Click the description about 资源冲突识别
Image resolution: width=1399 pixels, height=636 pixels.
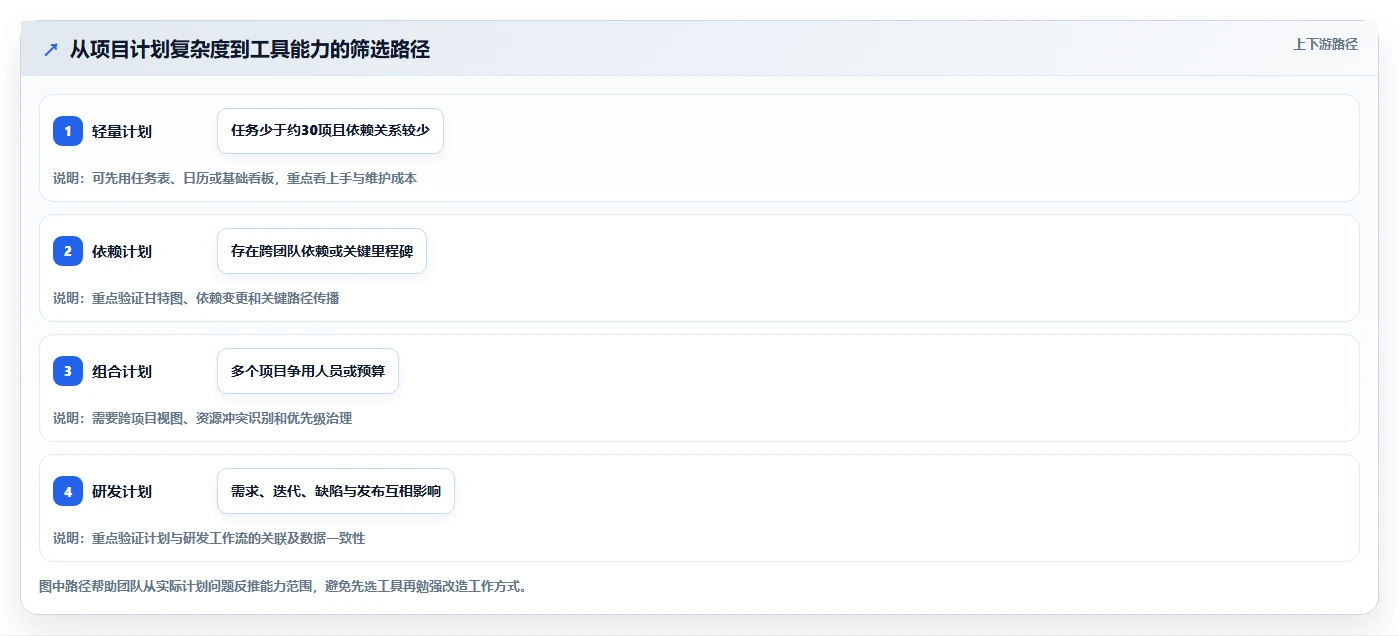pyautogui.click(x=202, y=418)
